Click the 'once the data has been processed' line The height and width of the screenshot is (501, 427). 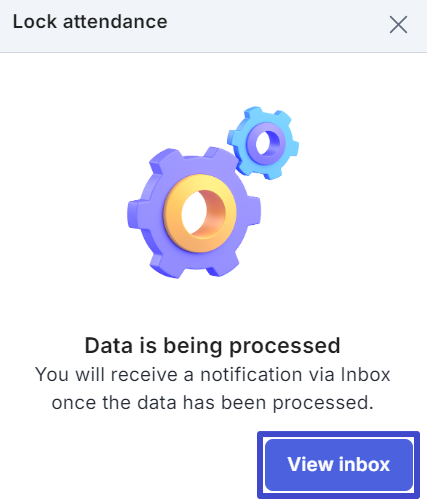pyautogui.click(x=213, y=403)
